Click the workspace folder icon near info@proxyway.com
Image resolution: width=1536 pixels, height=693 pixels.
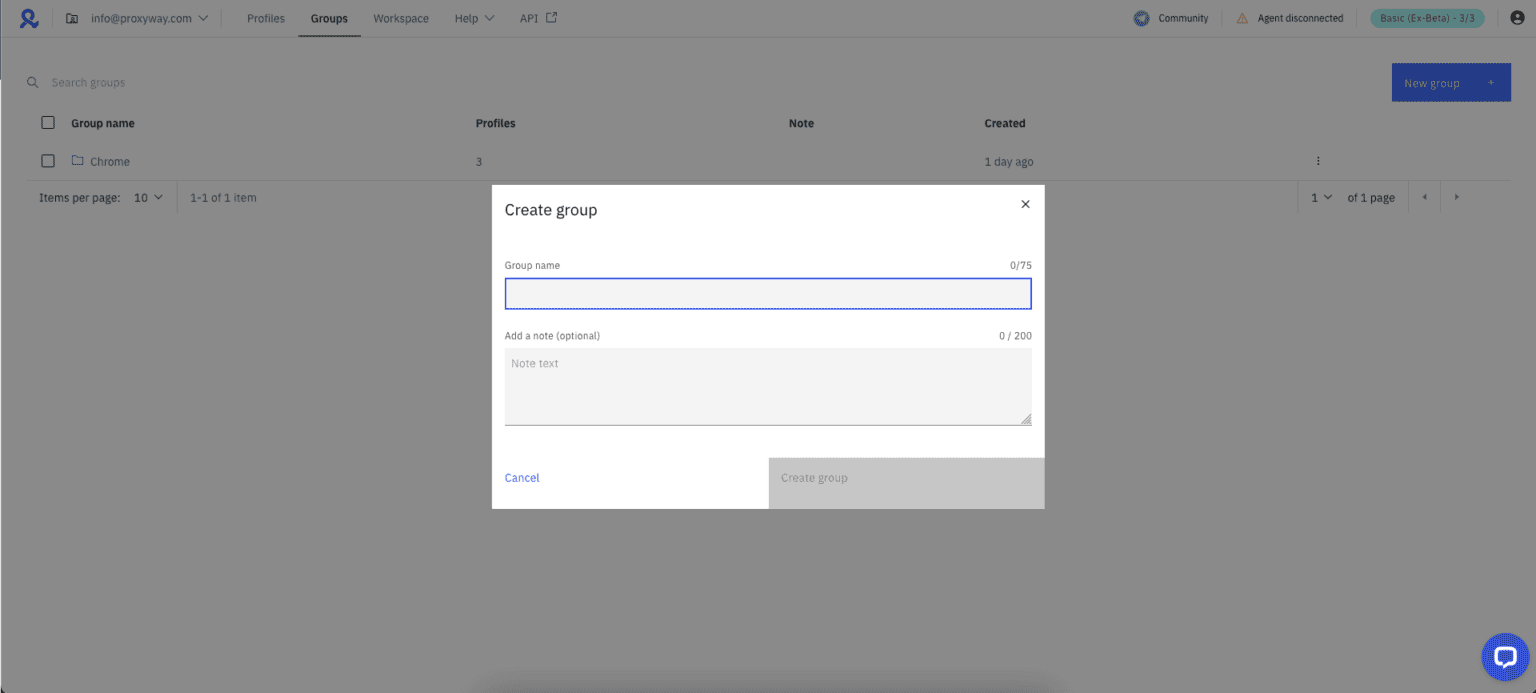click(70, 17)
